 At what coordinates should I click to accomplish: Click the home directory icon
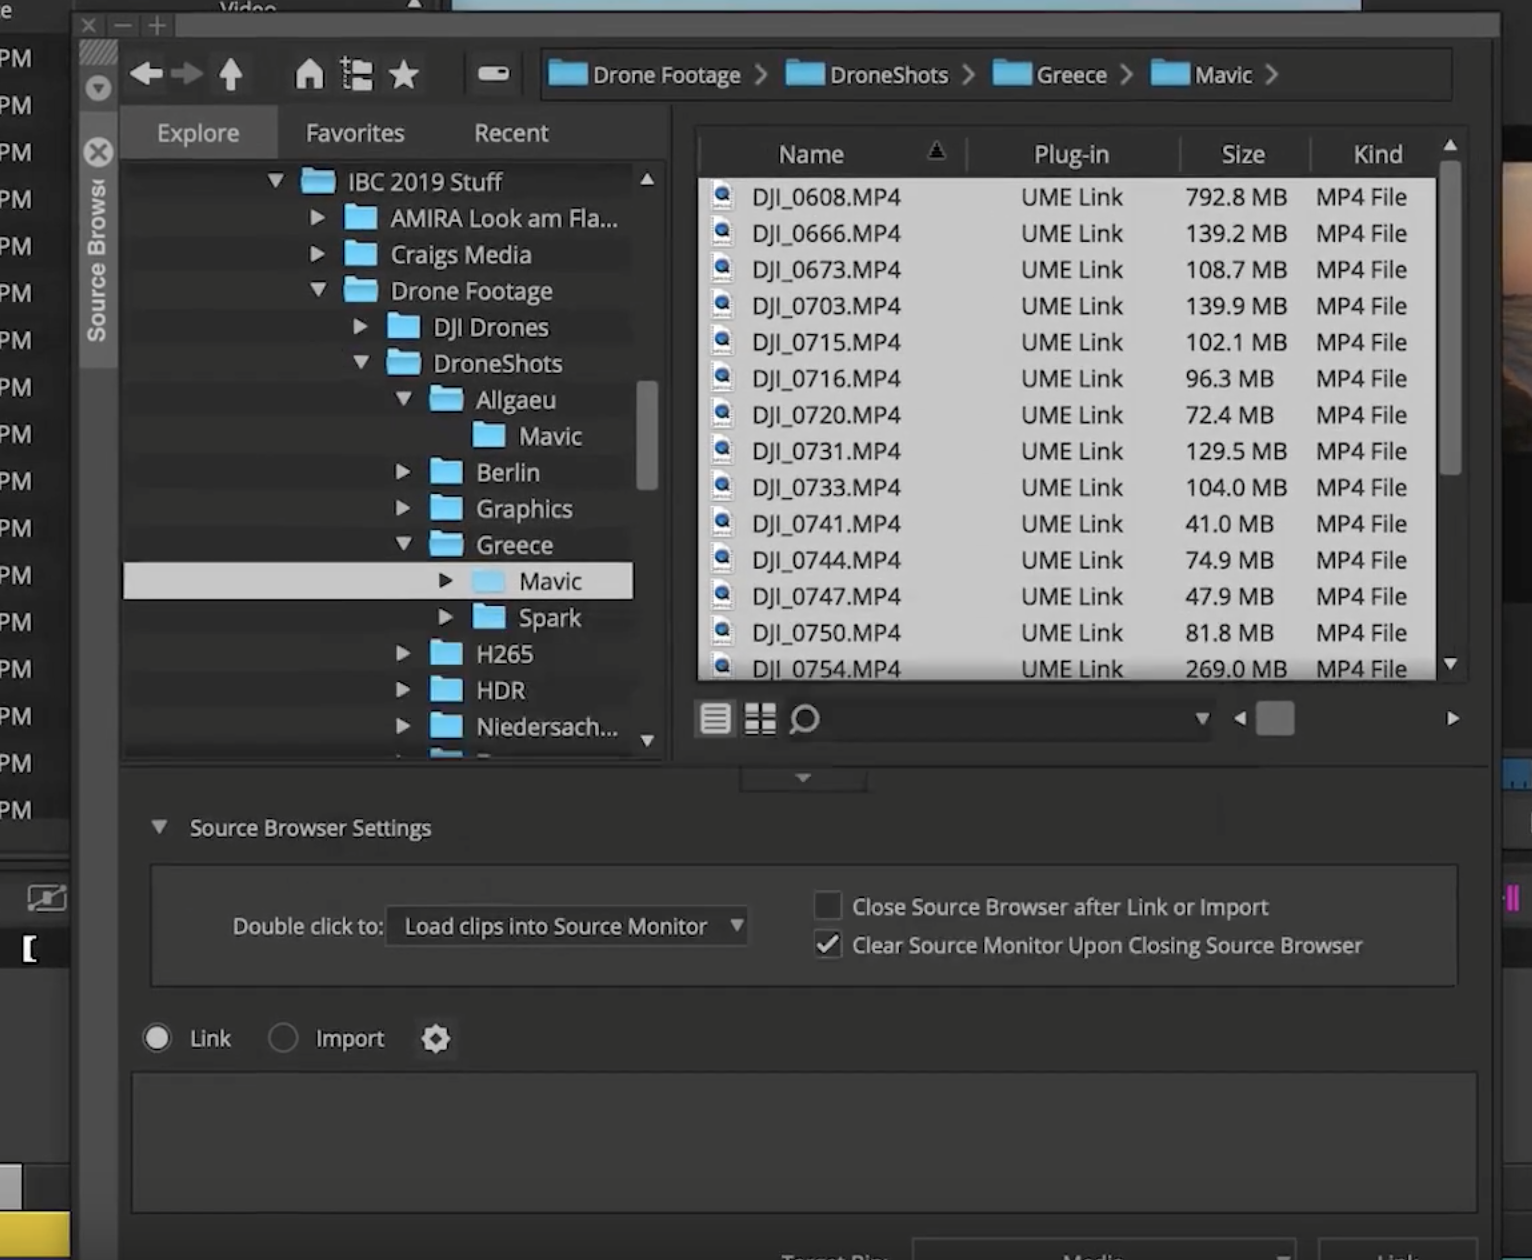[x=309, y=74]
